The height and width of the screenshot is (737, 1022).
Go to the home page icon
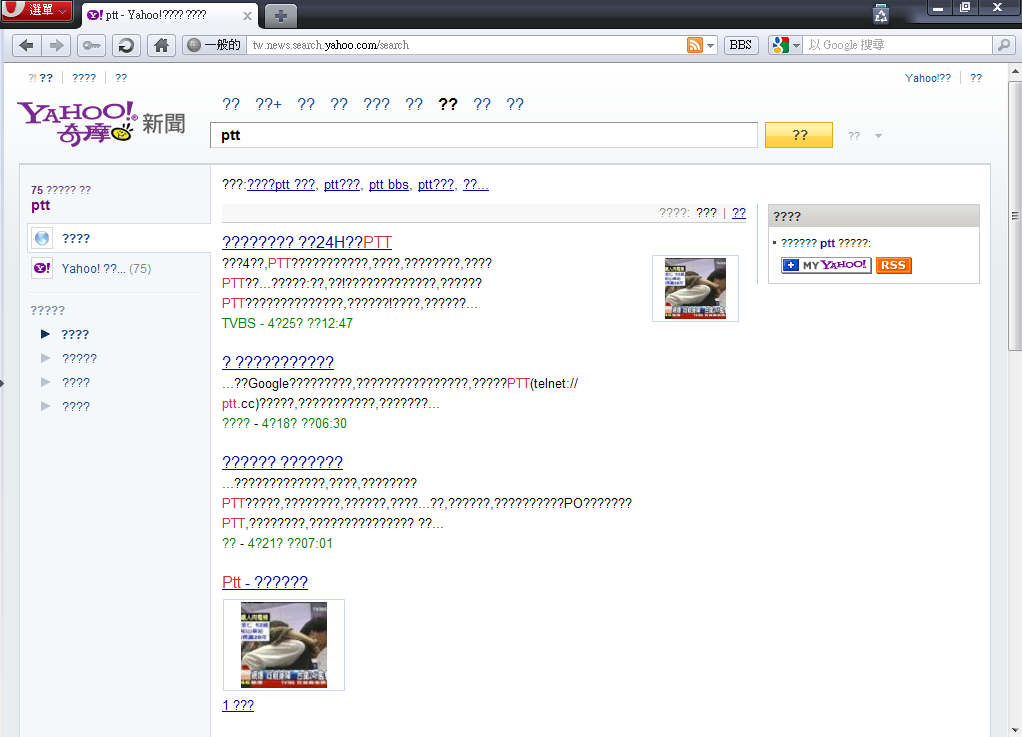click(x=161, y=45)
